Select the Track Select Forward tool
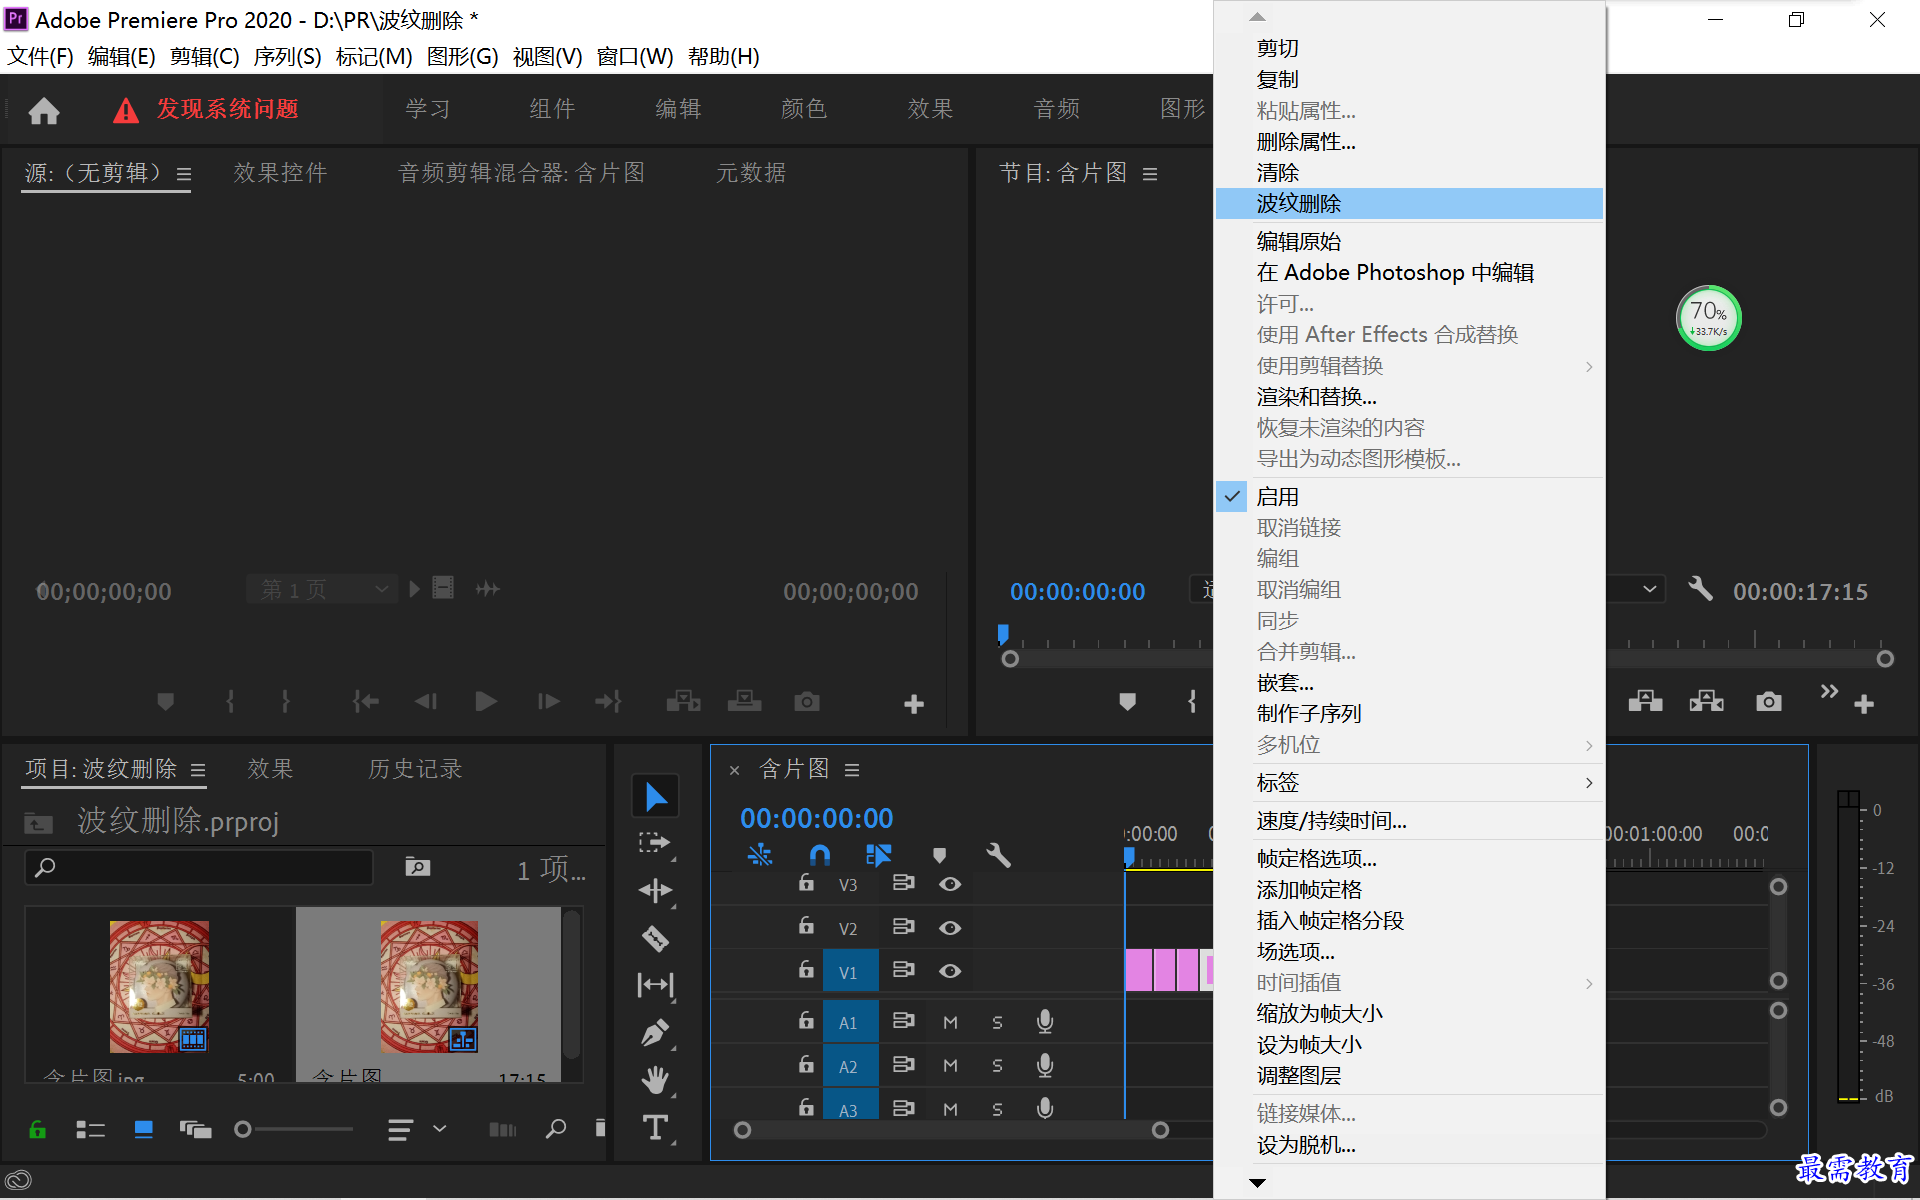This screenshot has width=1920, height=1200. click(655, 843)
